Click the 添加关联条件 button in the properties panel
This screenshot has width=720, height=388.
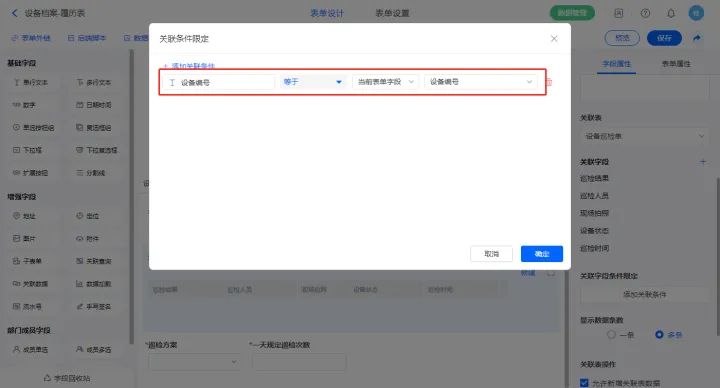click(644, 294)
